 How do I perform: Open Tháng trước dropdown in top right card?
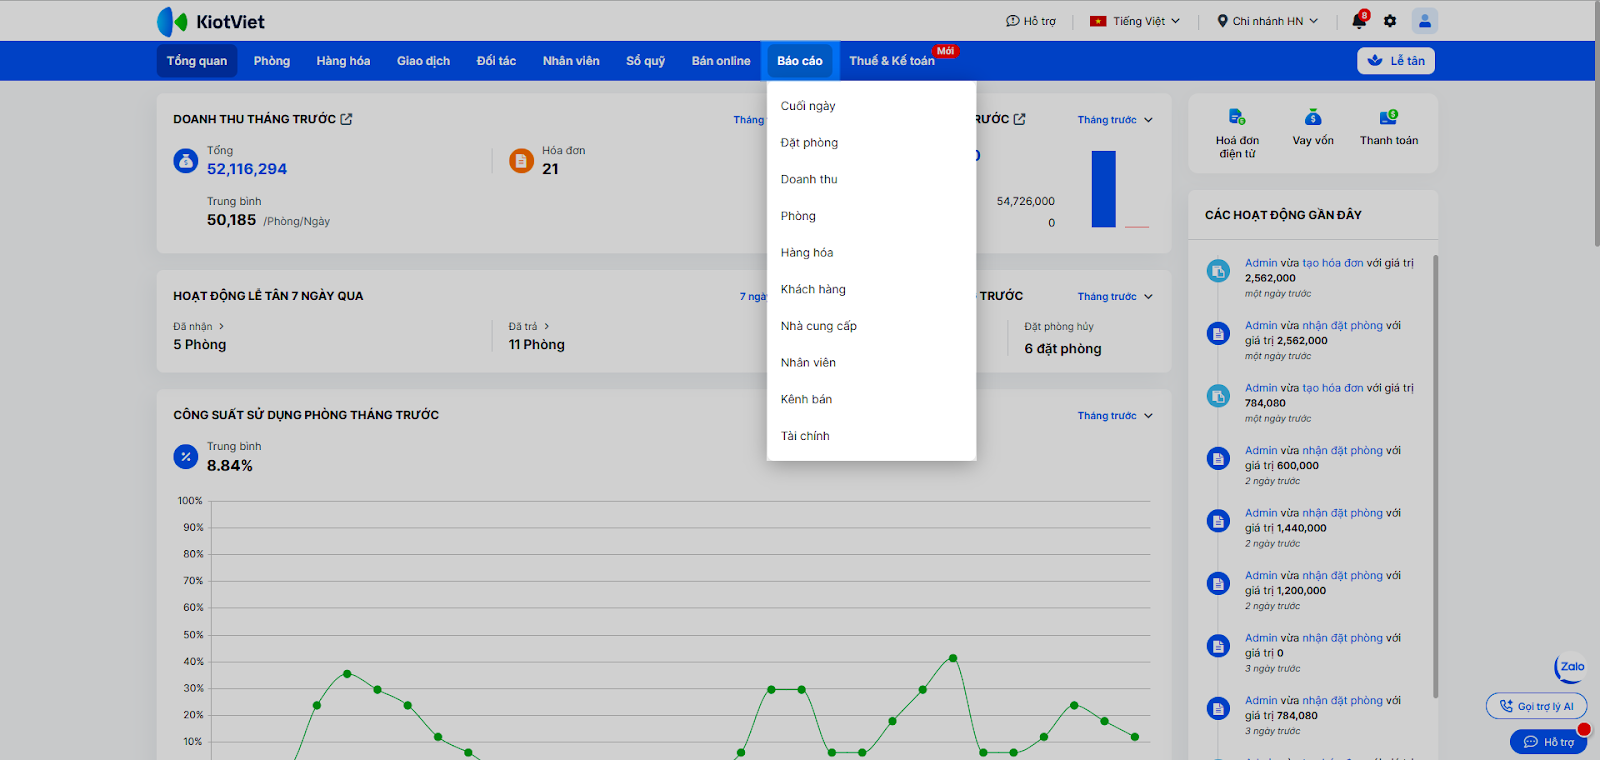1115,120
